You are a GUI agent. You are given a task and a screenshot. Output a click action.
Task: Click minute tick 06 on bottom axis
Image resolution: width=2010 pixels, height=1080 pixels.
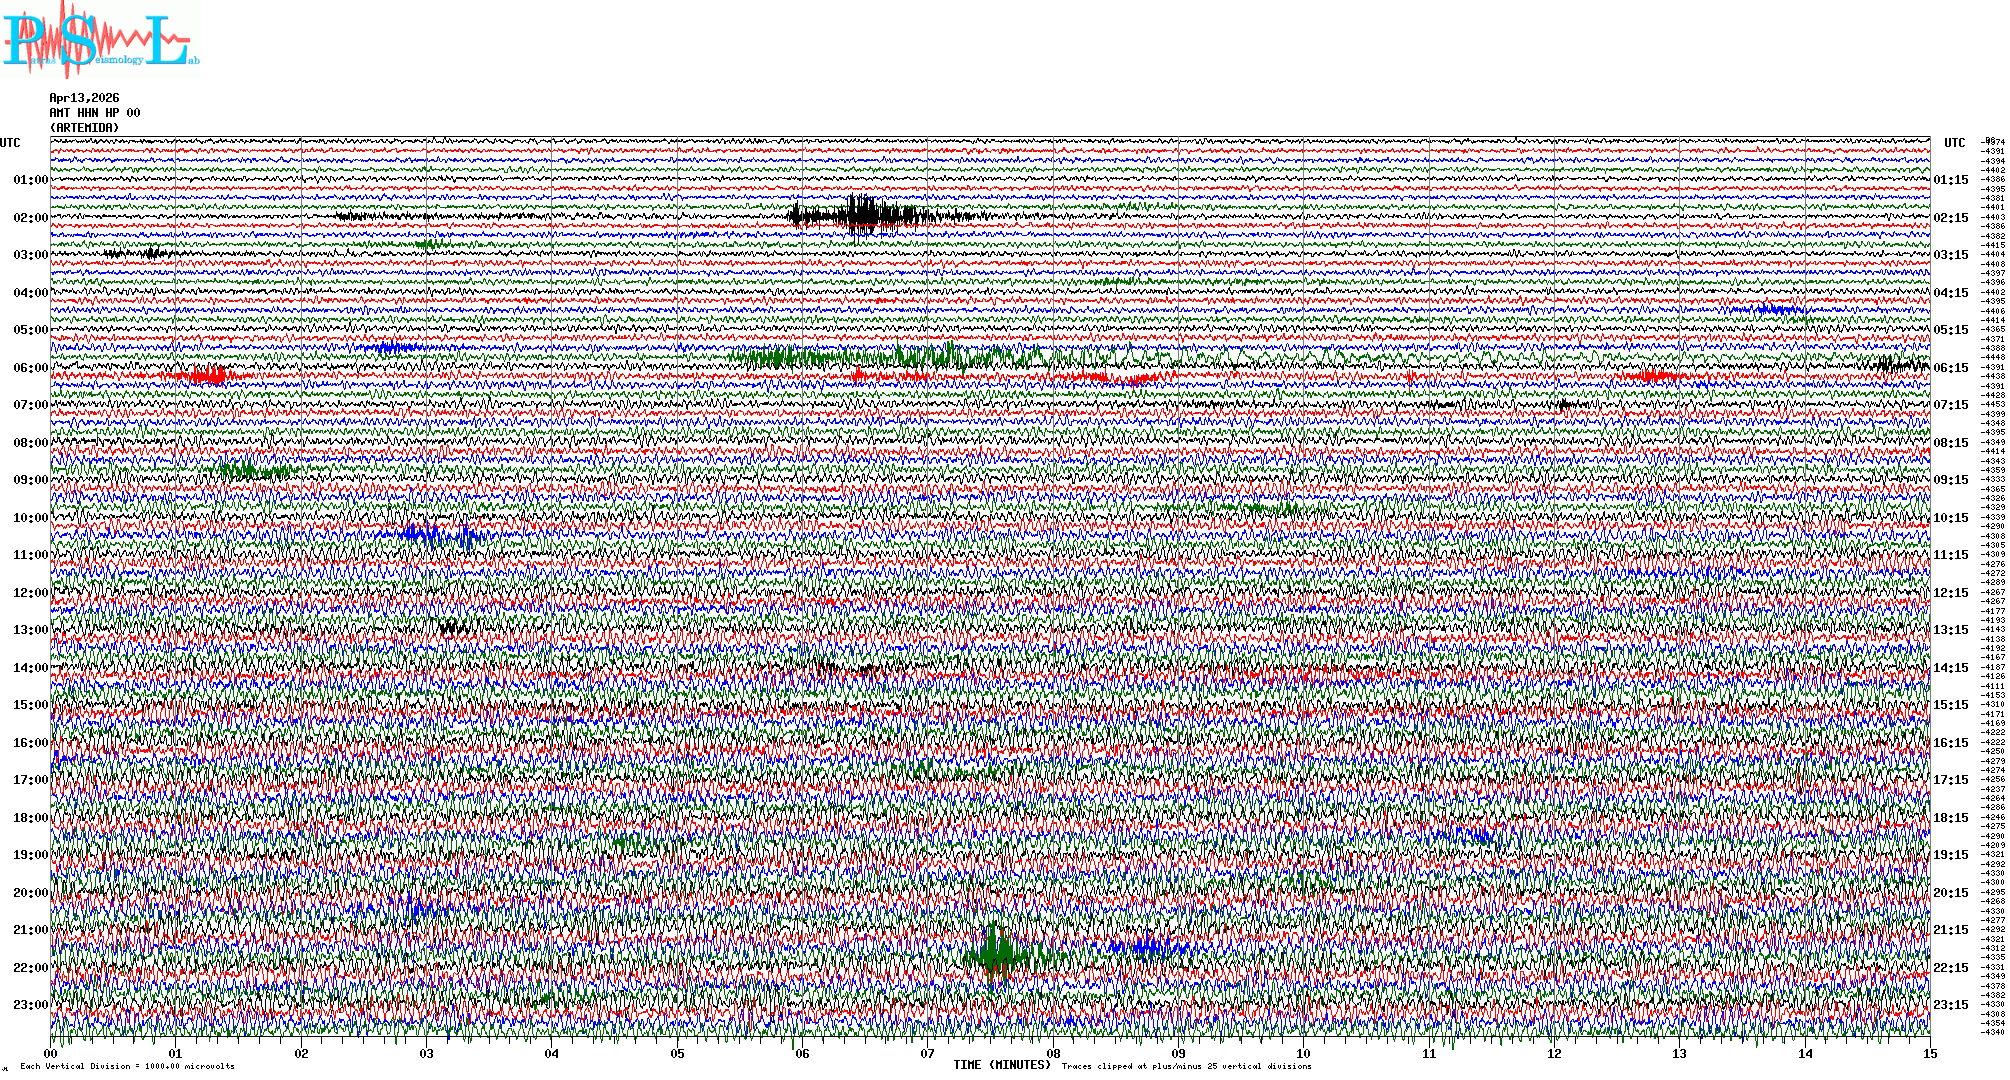[x=802, y=1053]
